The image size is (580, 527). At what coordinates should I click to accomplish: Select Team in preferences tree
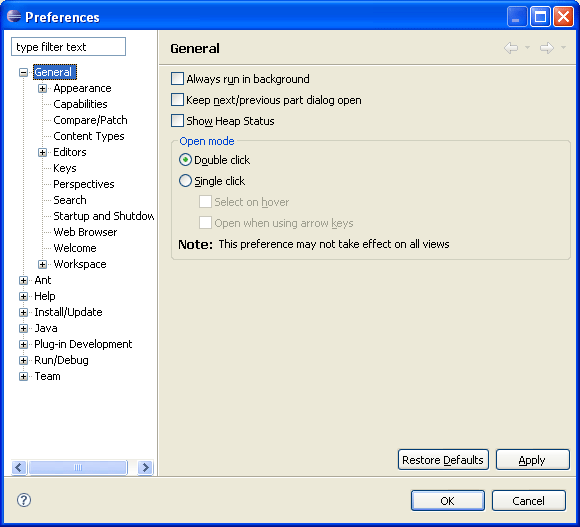(x=47, y=376)
